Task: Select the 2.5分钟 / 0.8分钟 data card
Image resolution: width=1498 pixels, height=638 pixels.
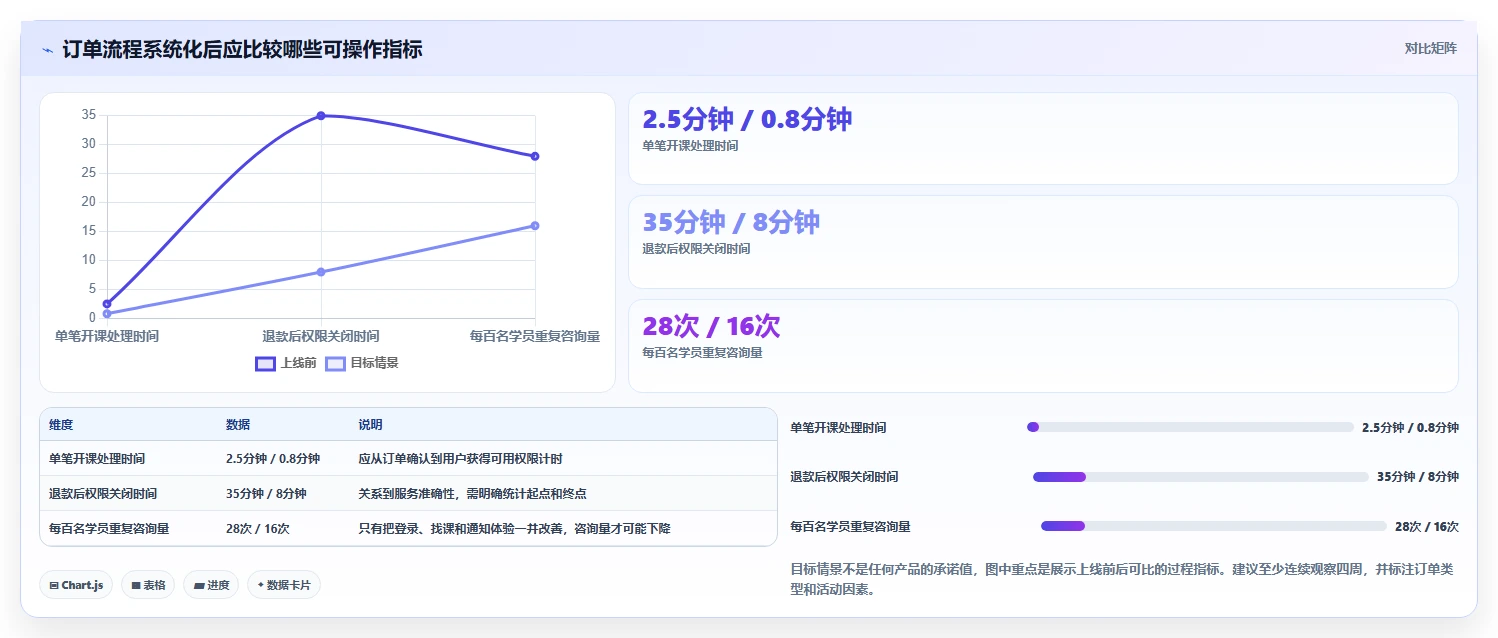Action: pos(1043,139)
